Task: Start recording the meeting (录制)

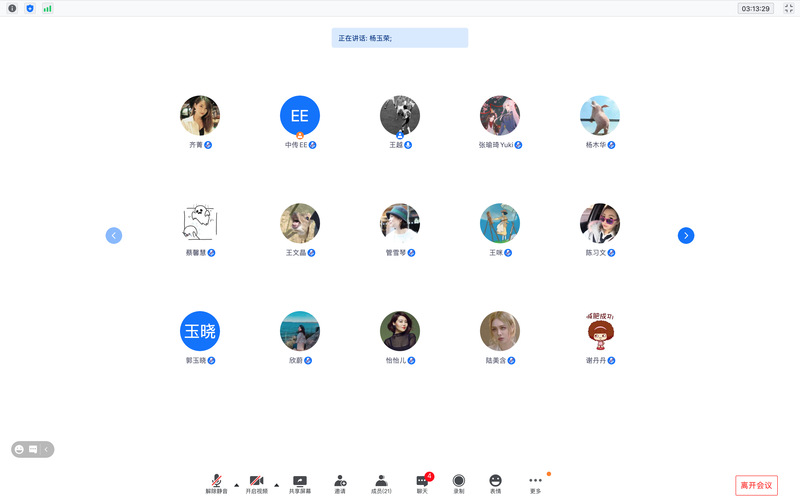Action: tap(459, 482)
